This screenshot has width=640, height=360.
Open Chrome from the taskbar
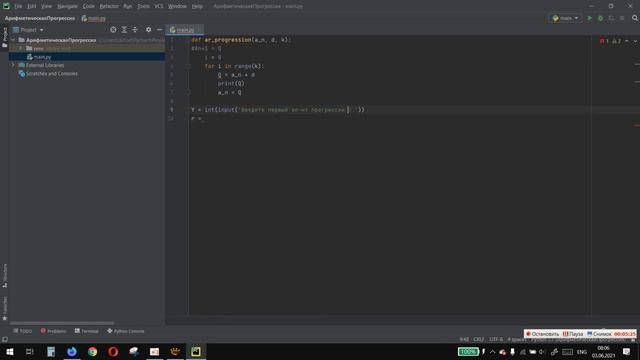click(x=93, y=351)
